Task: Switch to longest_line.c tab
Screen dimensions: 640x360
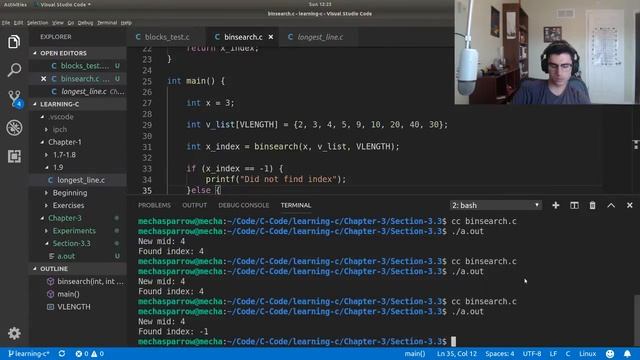Action: pyautogui.click(x=320, y=37)
